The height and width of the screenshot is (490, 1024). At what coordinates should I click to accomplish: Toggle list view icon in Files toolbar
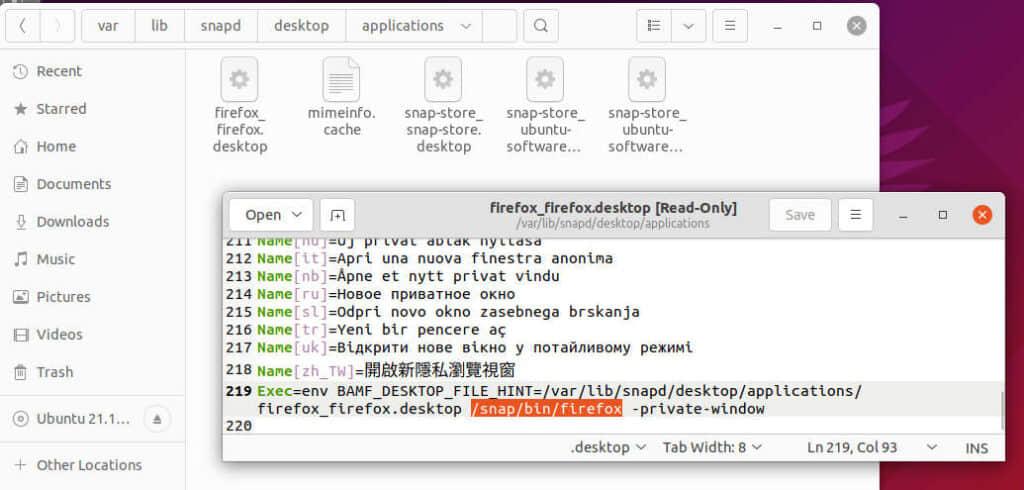pyautogui.click(x=654, y=25)
